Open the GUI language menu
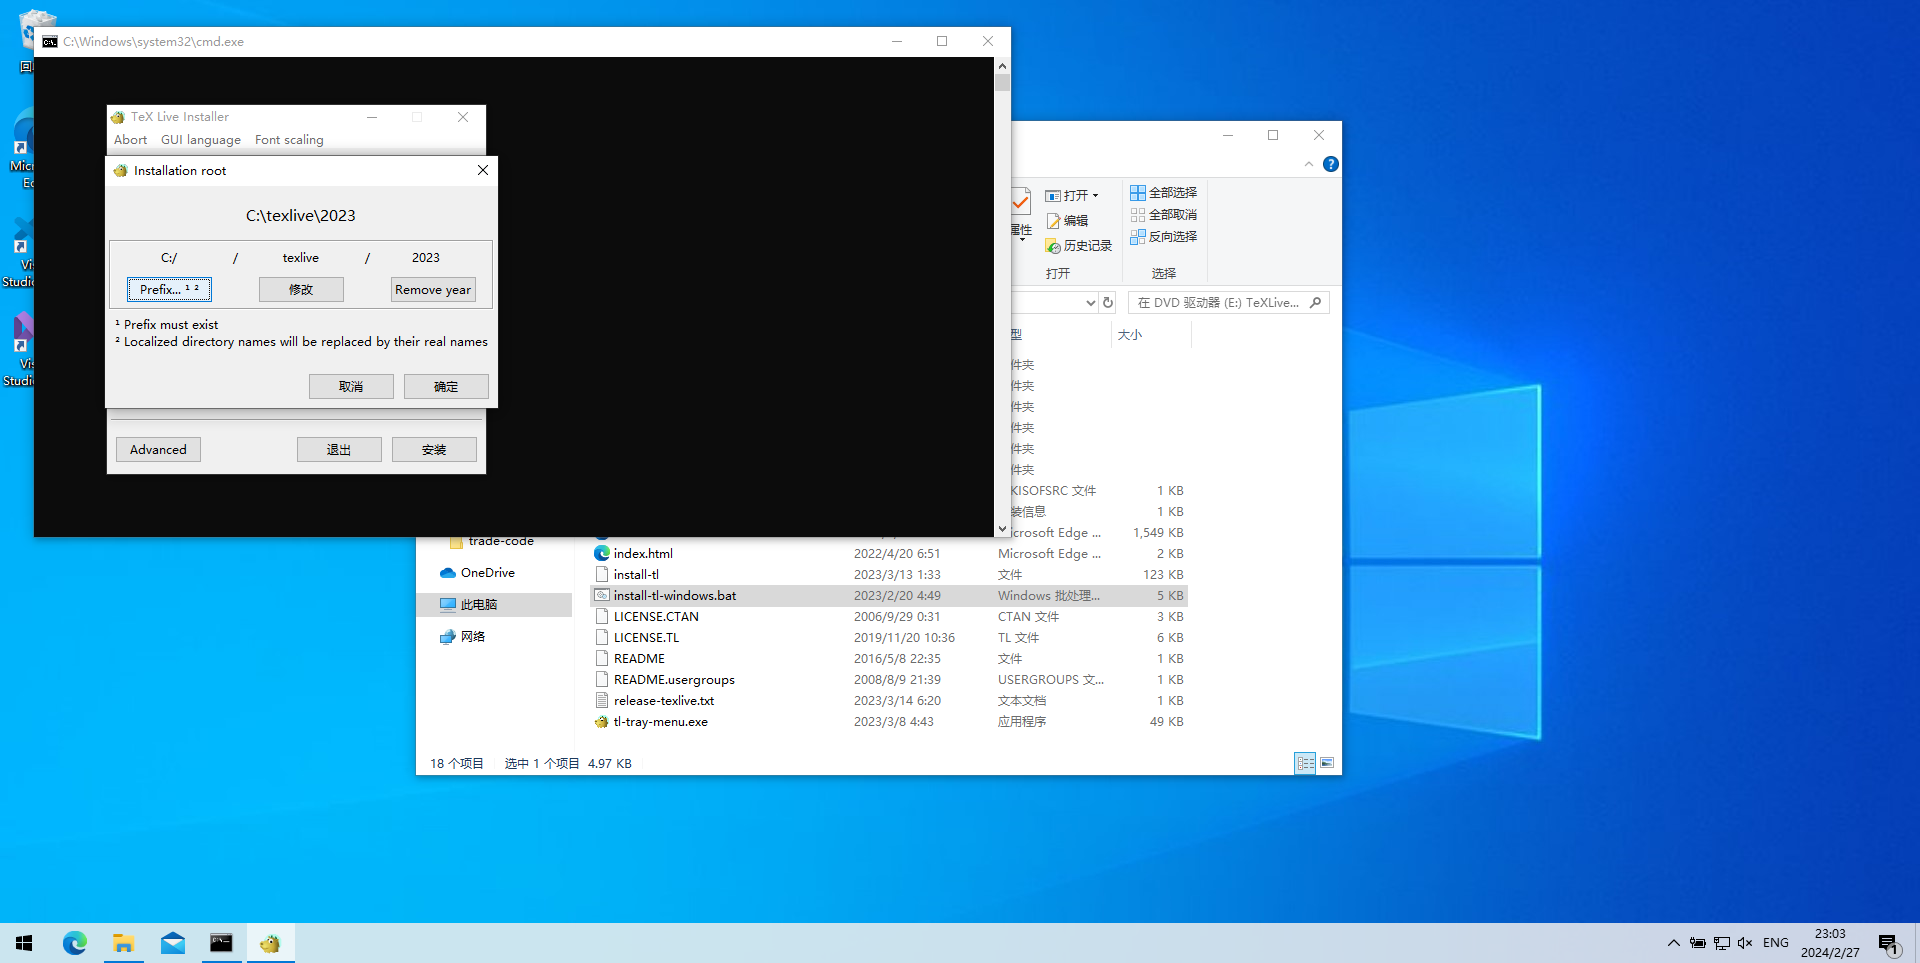Viewport: 1920px width, 963px height. point(201,140)
